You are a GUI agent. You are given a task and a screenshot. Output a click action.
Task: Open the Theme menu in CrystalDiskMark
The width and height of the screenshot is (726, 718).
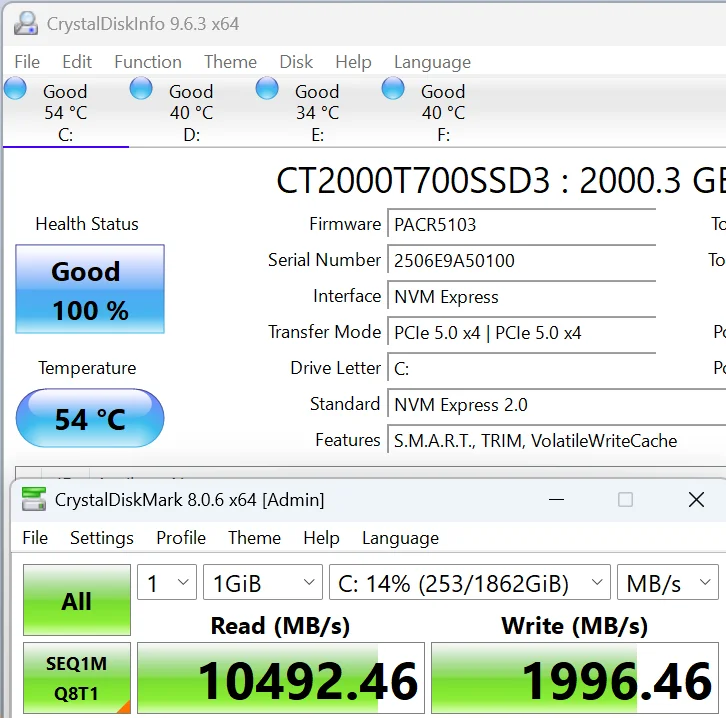click(x=255, y=538)
